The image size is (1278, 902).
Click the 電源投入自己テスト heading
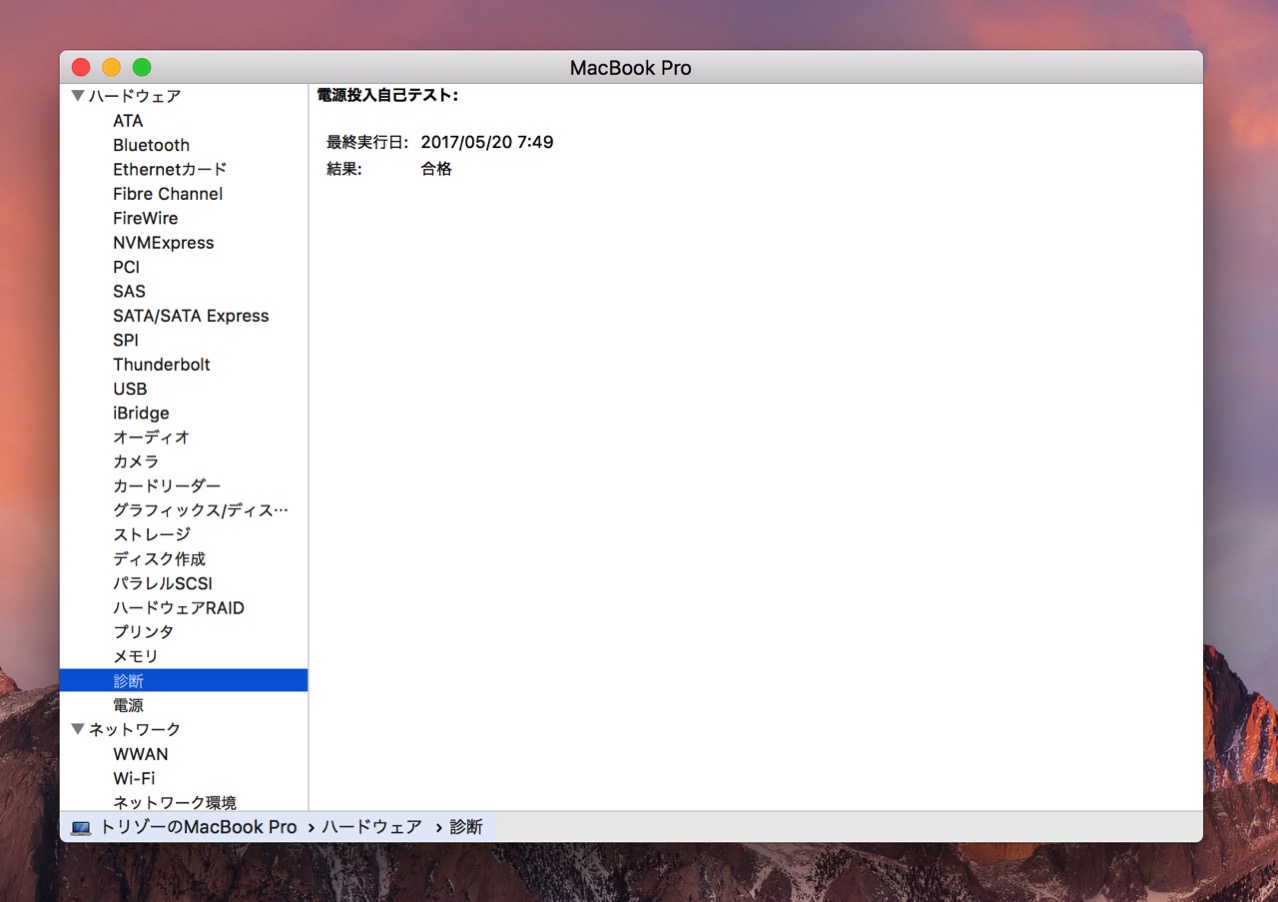(x=388, y=96)
